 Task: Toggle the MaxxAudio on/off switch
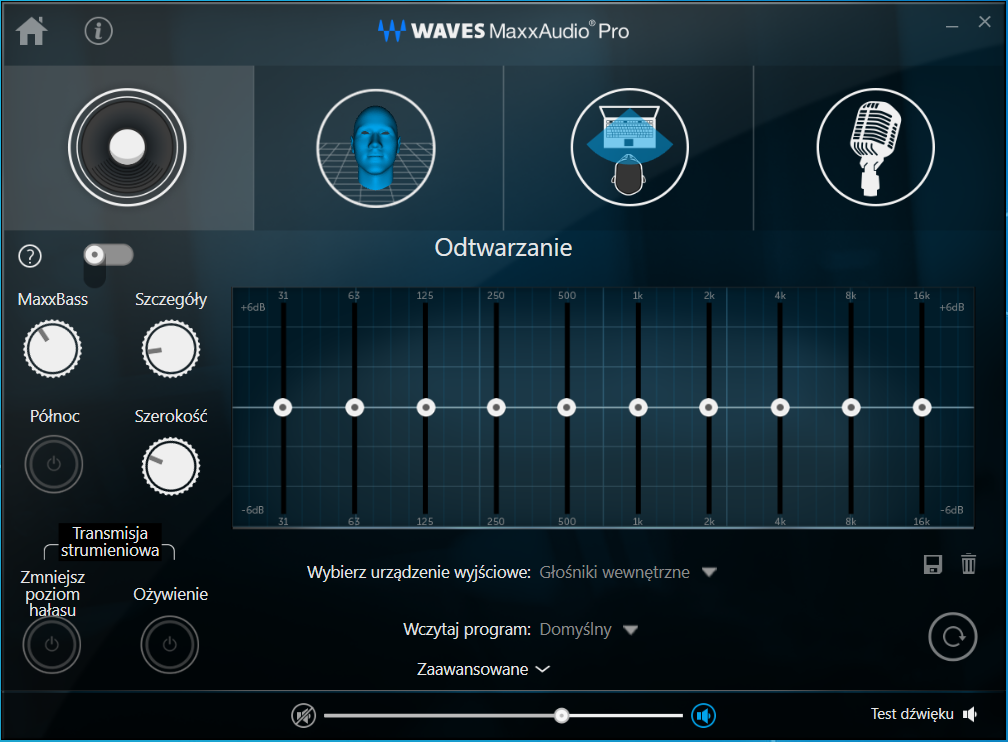point(108,255)
